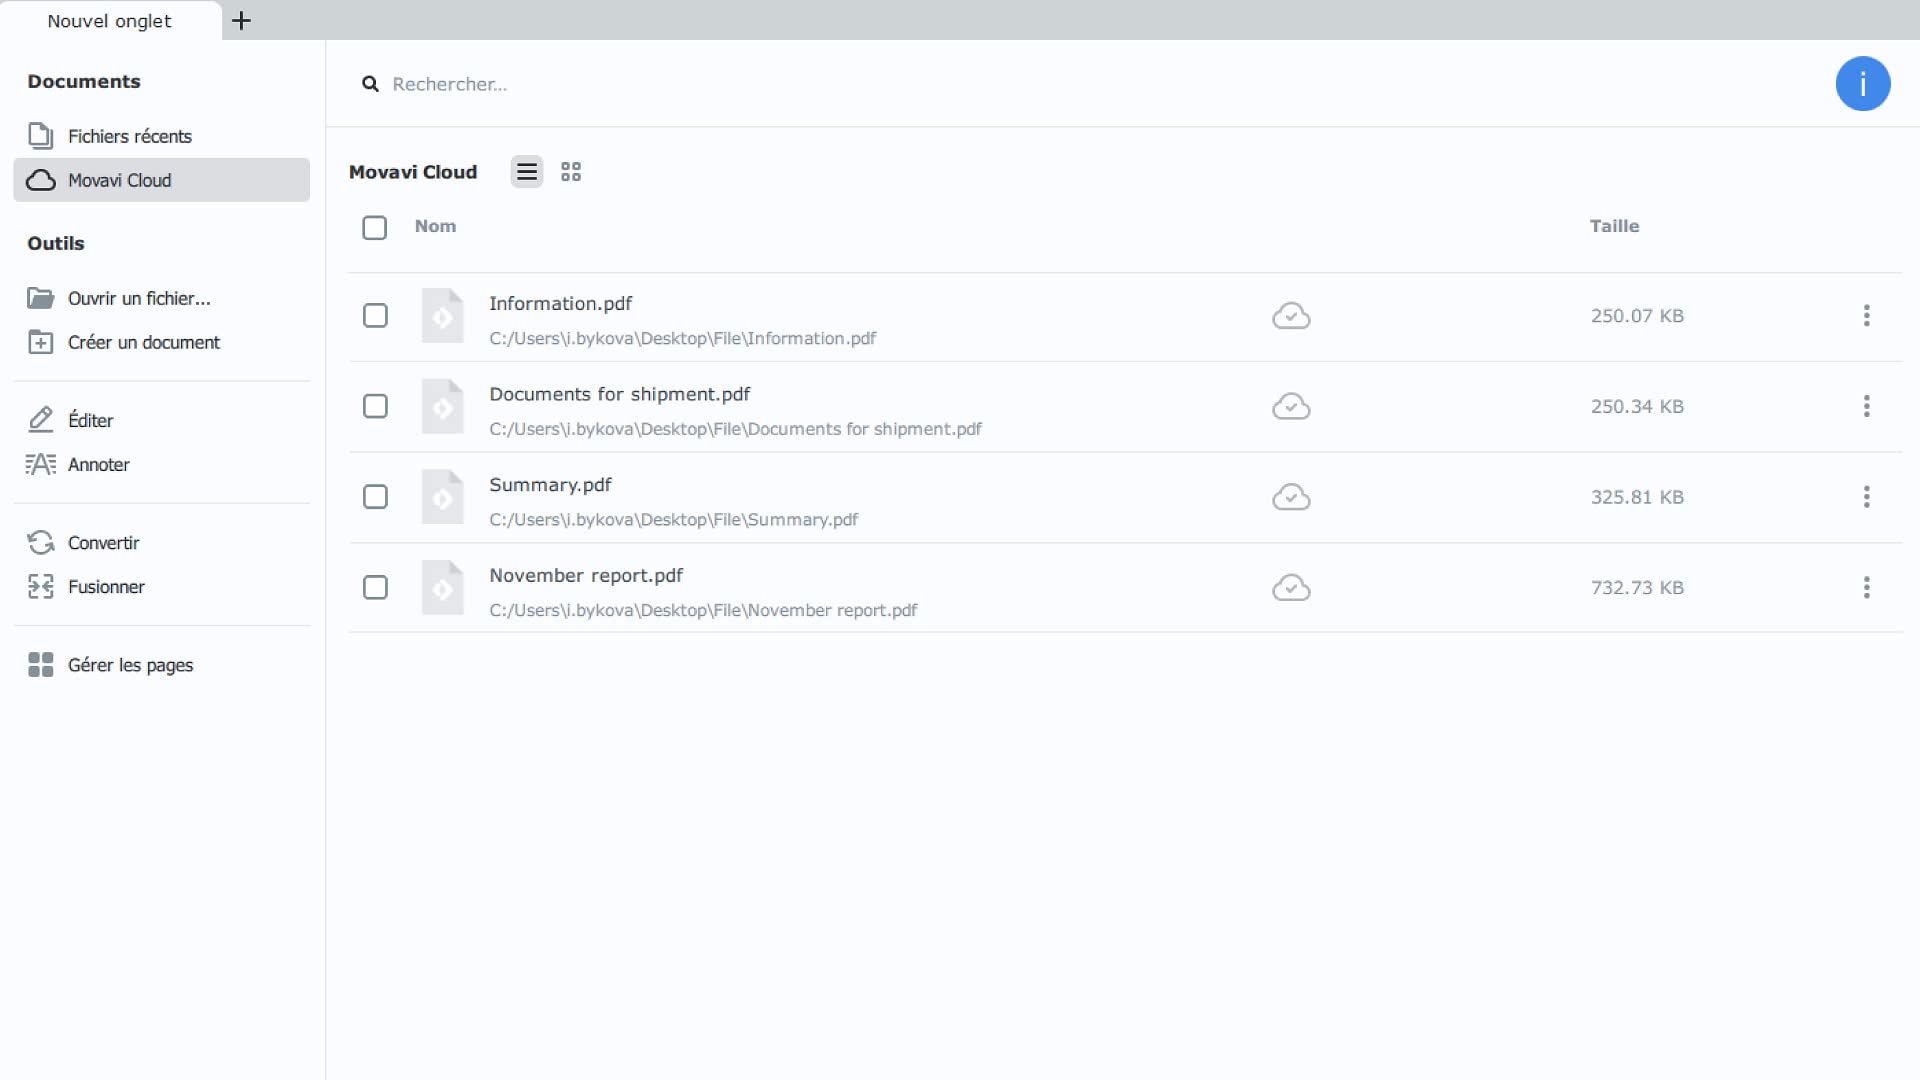Open a new tab with plus icon
Image resolution: width=1920 pixels, height=1080 pixels.
(241, 20)
